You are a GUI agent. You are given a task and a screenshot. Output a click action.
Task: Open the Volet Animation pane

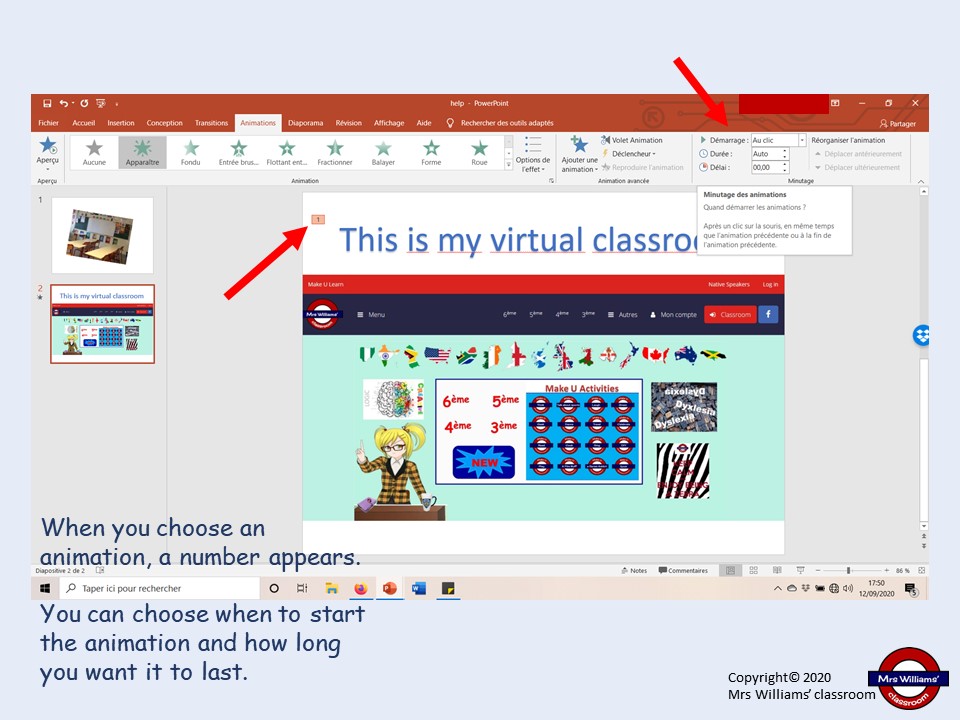tap(631, 140)
